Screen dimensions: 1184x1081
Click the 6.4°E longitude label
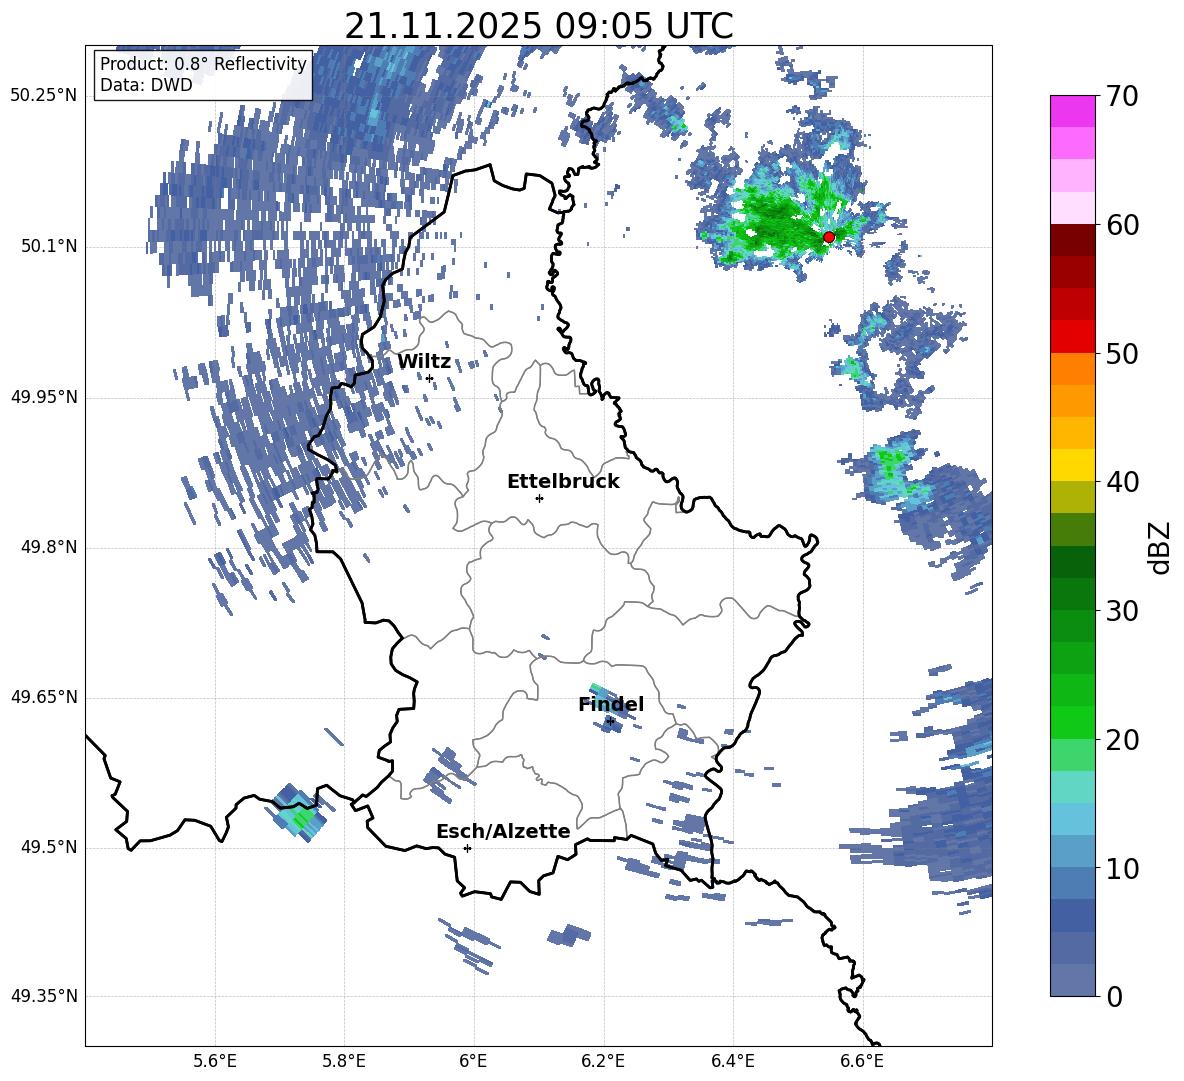coord(732,1061)
